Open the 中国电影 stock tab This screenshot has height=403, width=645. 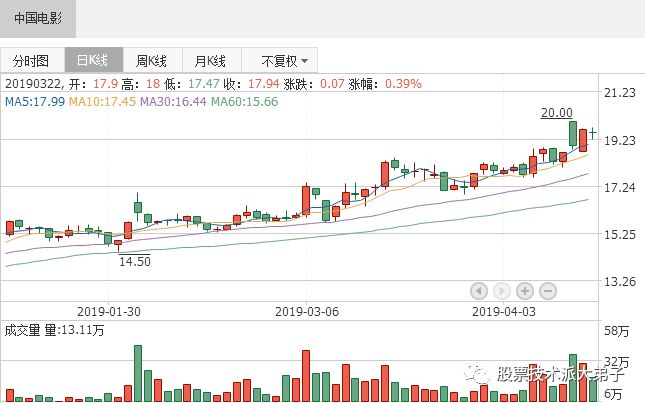point(37,19)
